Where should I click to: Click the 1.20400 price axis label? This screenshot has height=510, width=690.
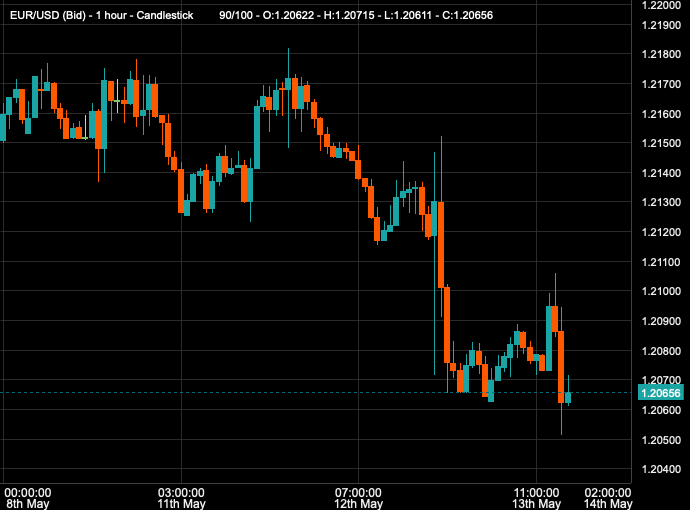click(x=661, y=469)
